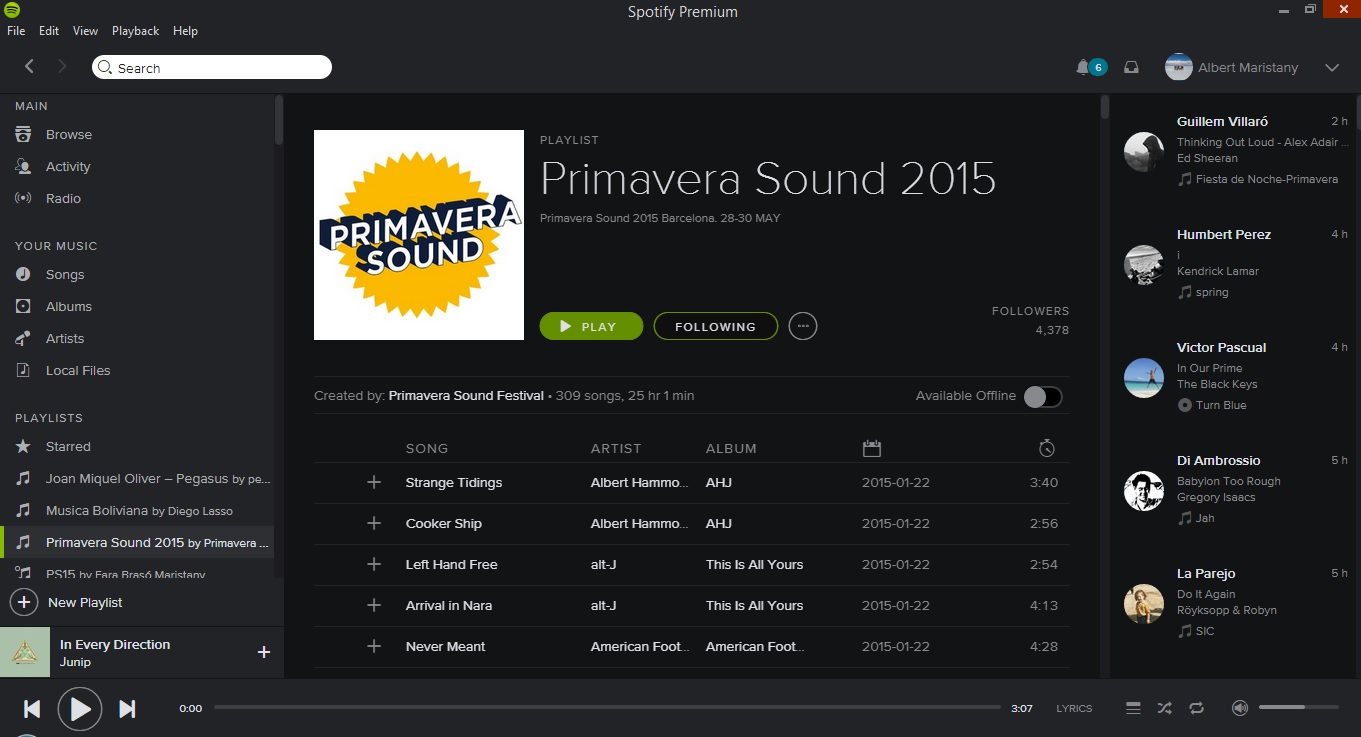Add Arrival in Nara to your music

pos(374,606)
